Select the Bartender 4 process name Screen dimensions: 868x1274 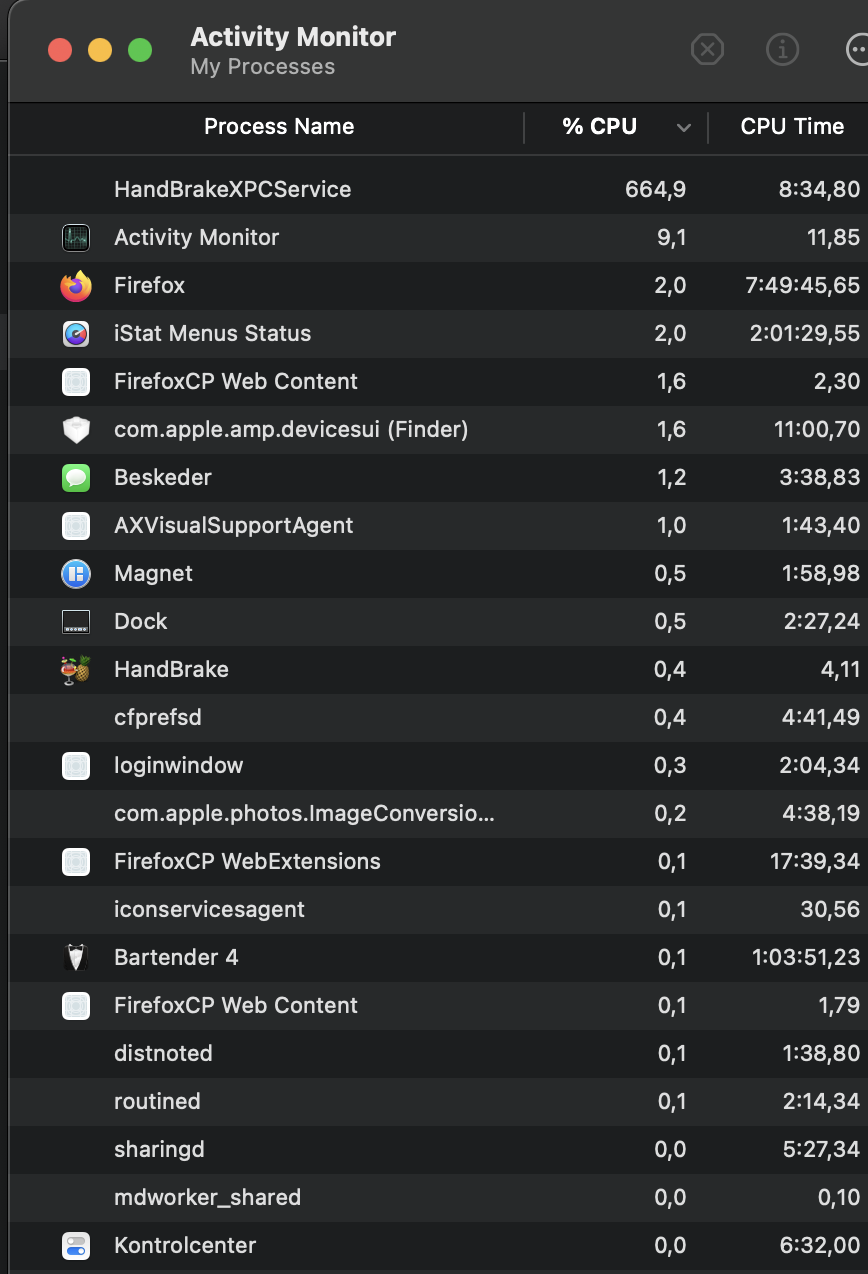176,957
